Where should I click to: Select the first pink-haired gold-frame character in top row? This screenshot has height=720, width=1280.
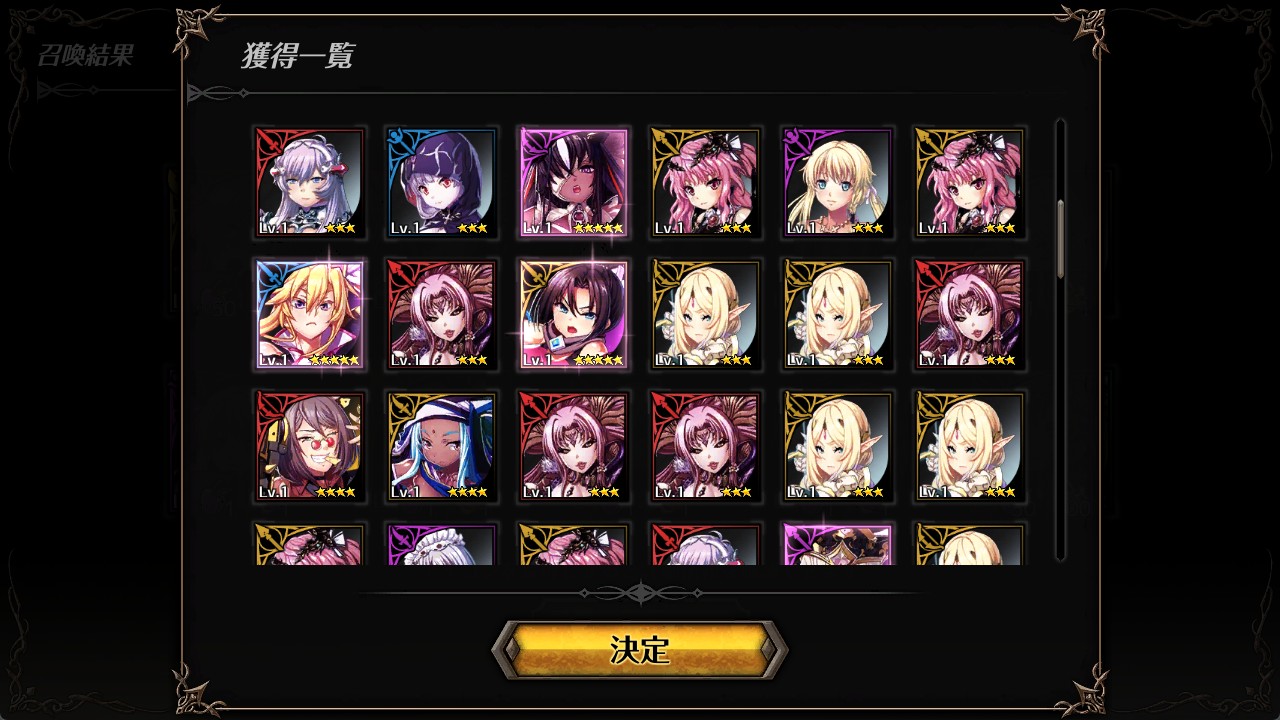point(706,182)
